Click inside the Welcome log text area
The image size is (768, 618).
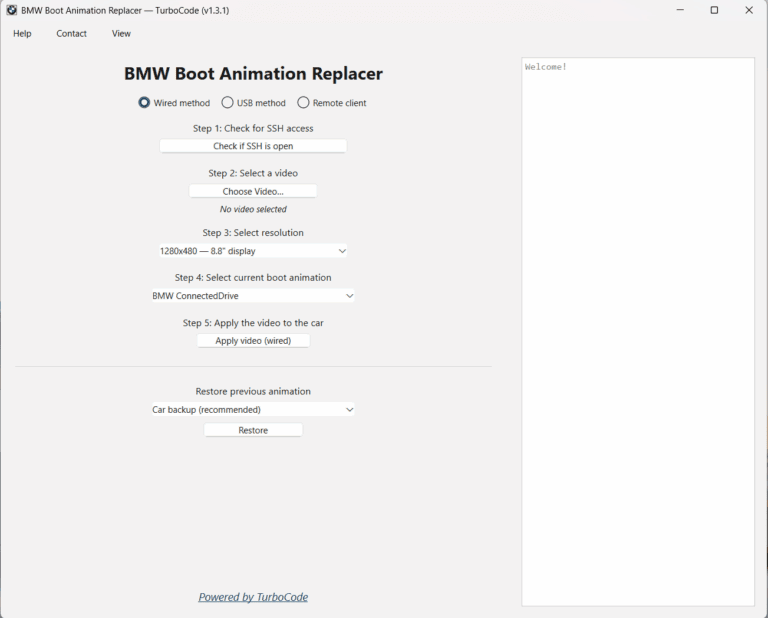pos(638,330)
